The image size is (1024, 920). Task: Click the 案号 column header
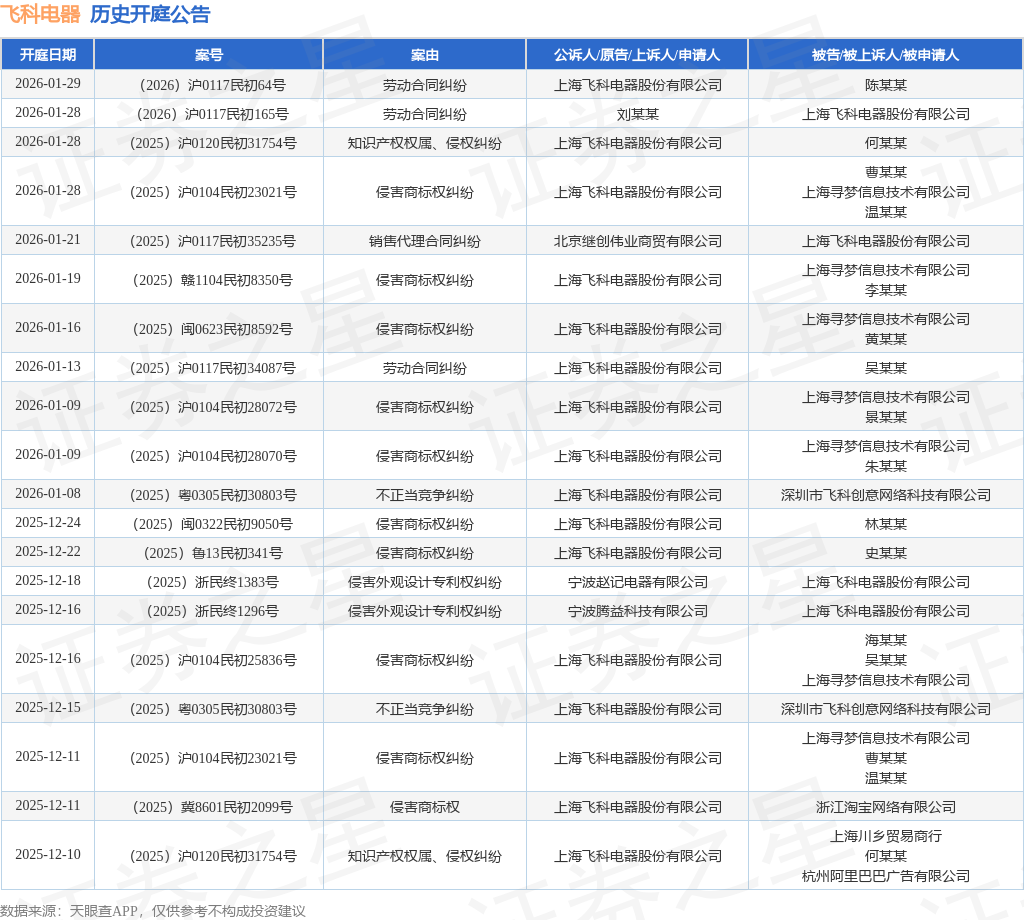[x=209, y=55]
